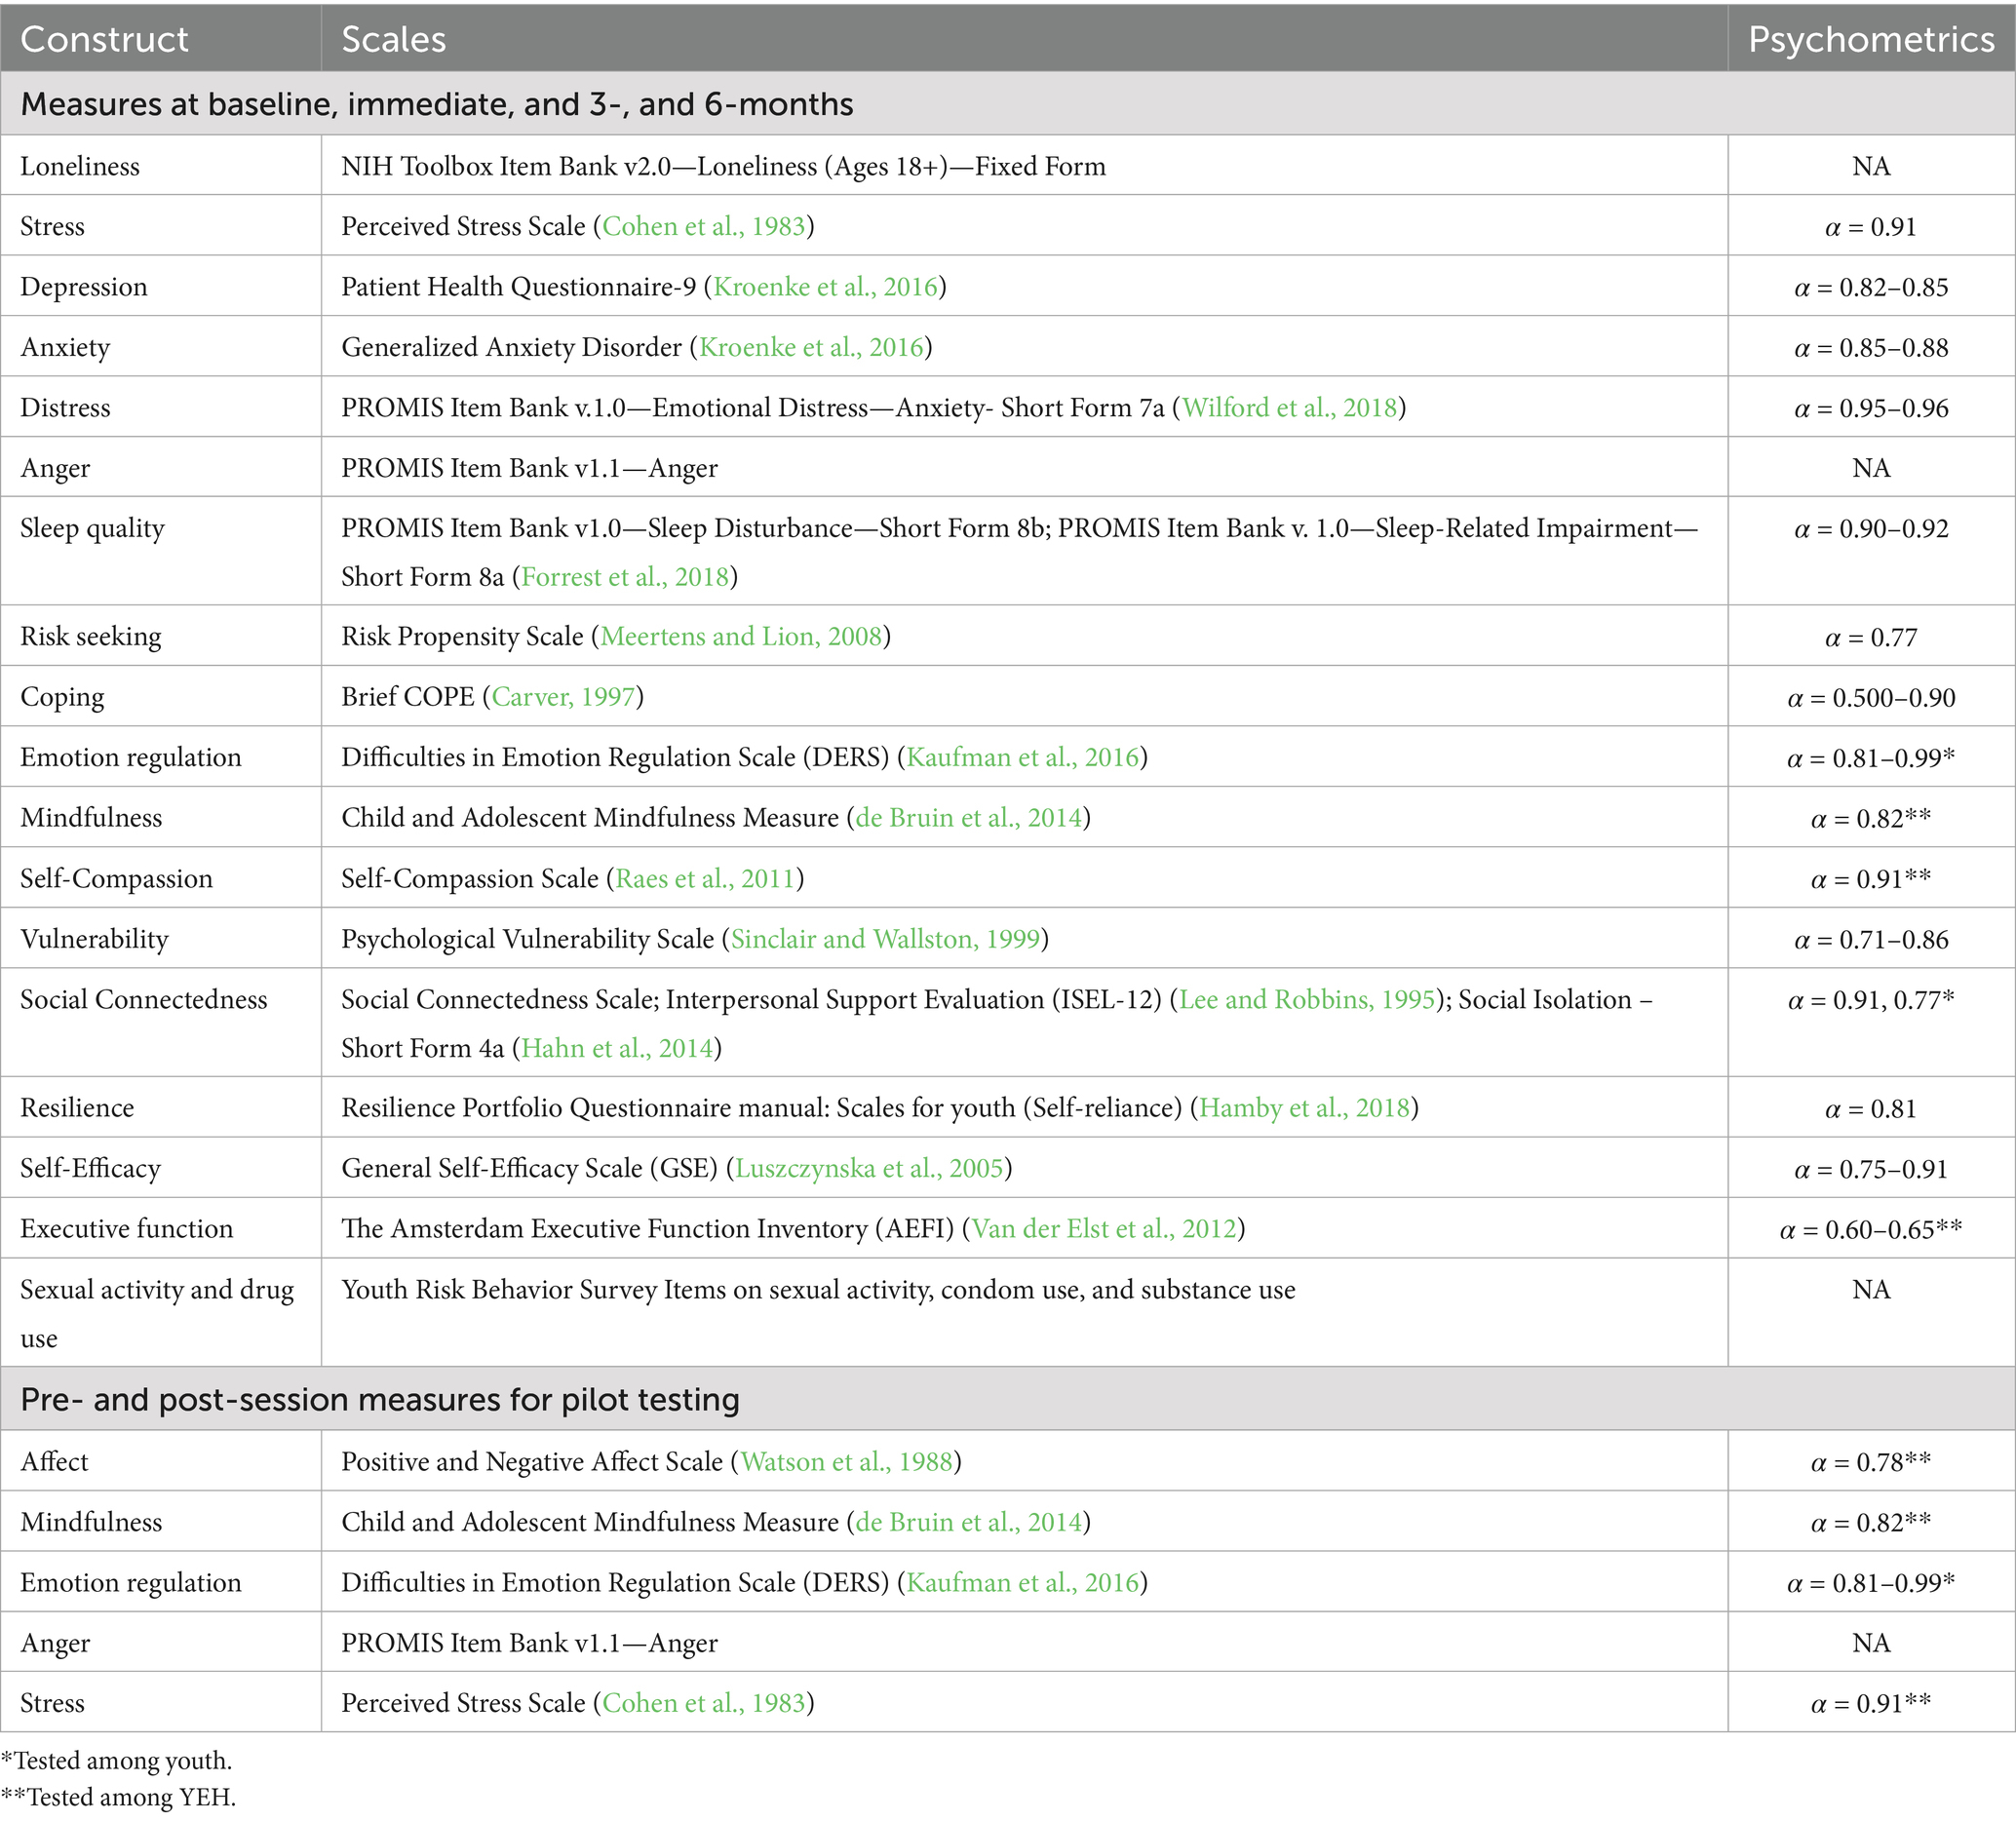Image resolution: width=2016 pixels, height=1821 pixels.
Task: Click the Sinclair and Wallston, 1999 citation
Action: pyautogui.click(x=885, y=939)
